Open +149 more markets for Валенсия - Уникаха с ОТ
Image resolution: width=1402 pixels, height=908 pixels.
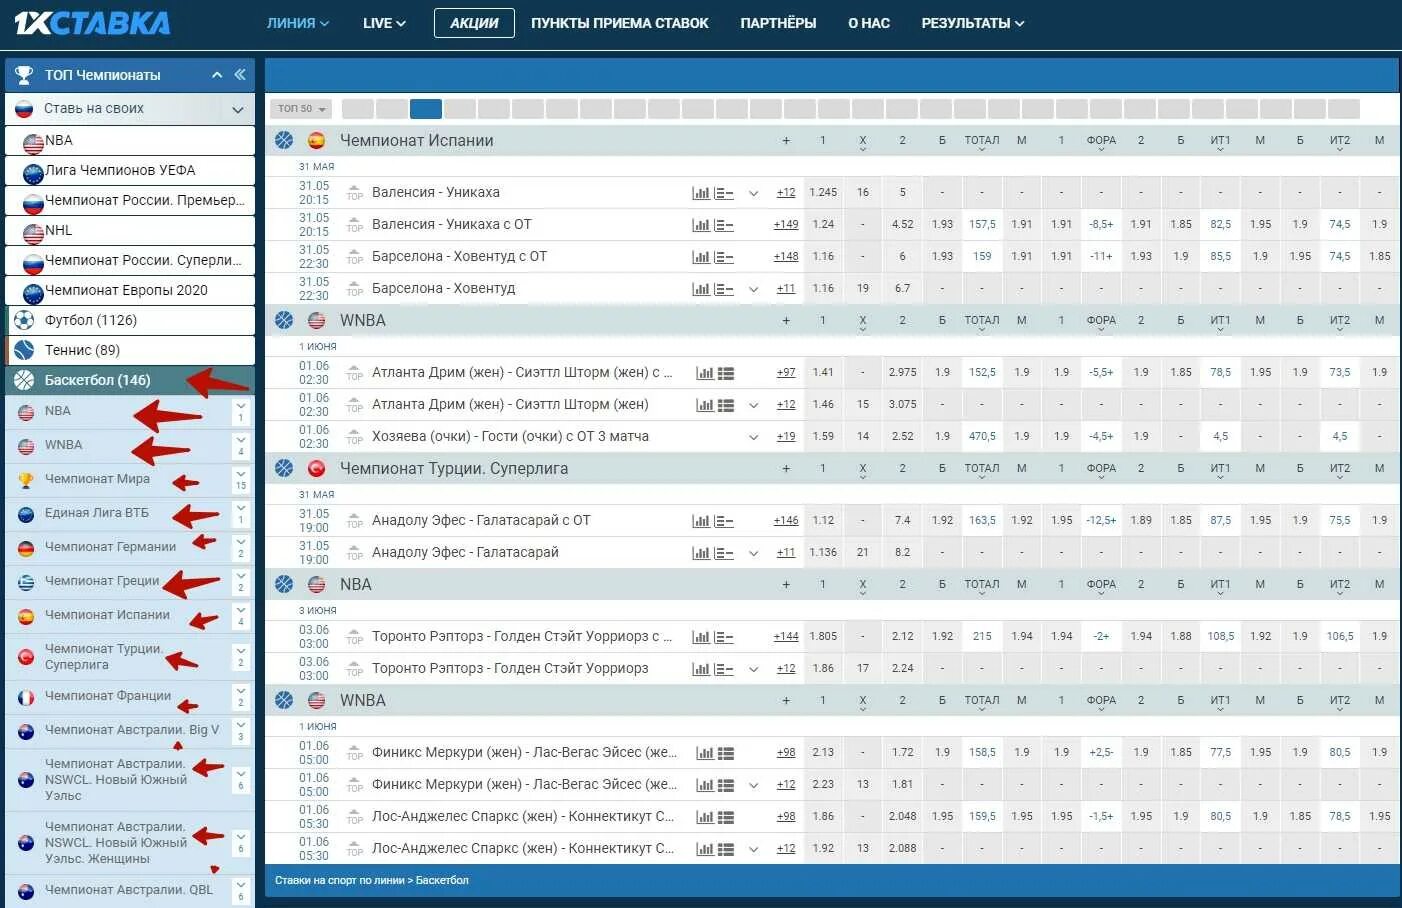[786, 225]
